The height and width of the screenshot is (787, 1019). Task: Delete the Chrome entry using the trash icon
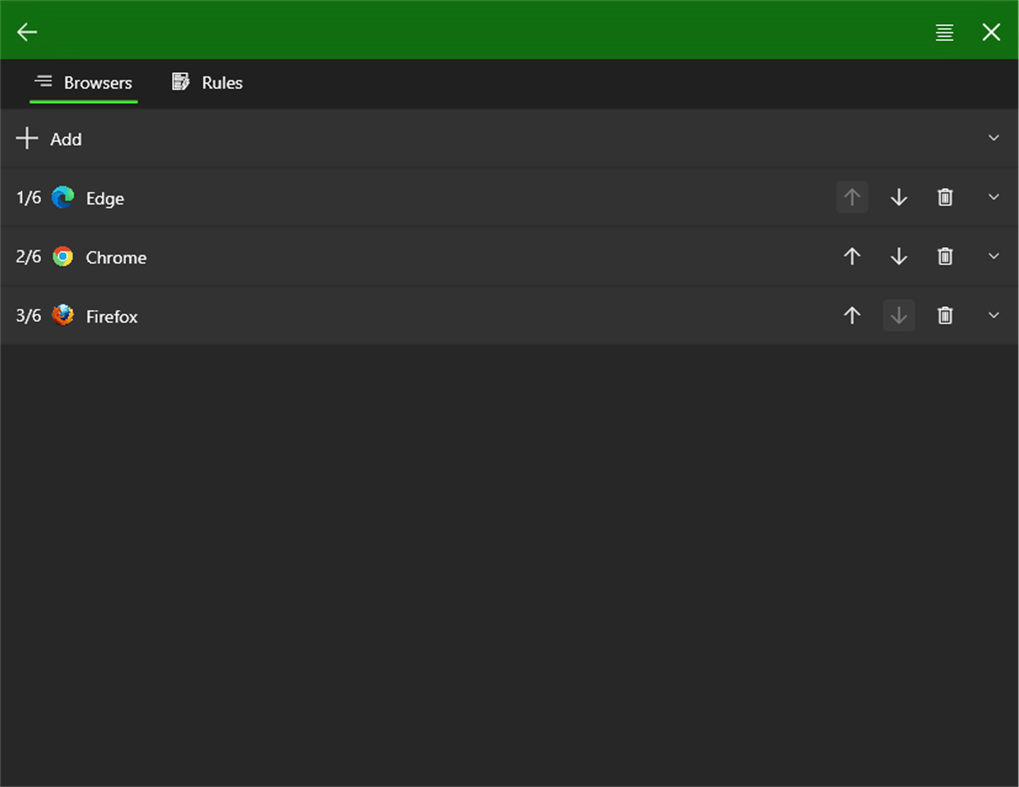[x=944, y=256]
